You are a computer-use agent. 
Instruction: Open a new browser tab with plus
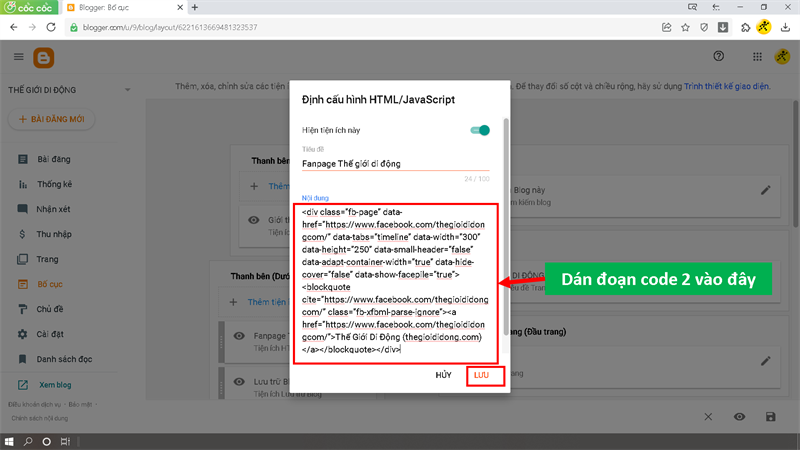pos(194,7)
